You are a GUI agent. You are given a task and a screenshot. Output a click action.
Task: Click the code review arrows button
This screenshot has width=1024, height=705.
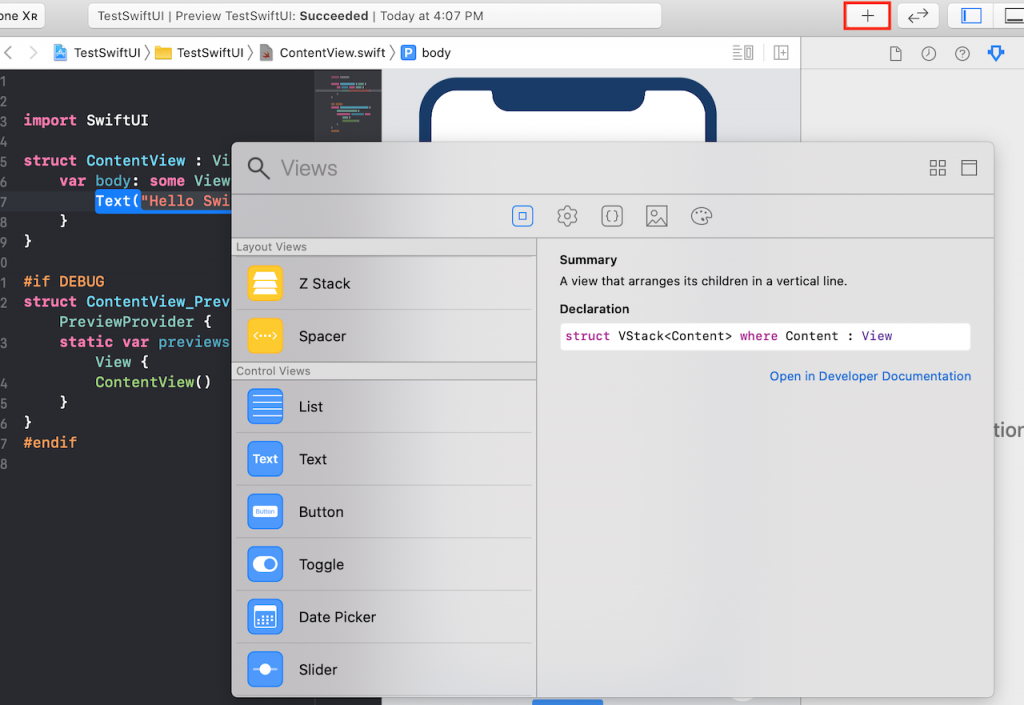point(918,16)
